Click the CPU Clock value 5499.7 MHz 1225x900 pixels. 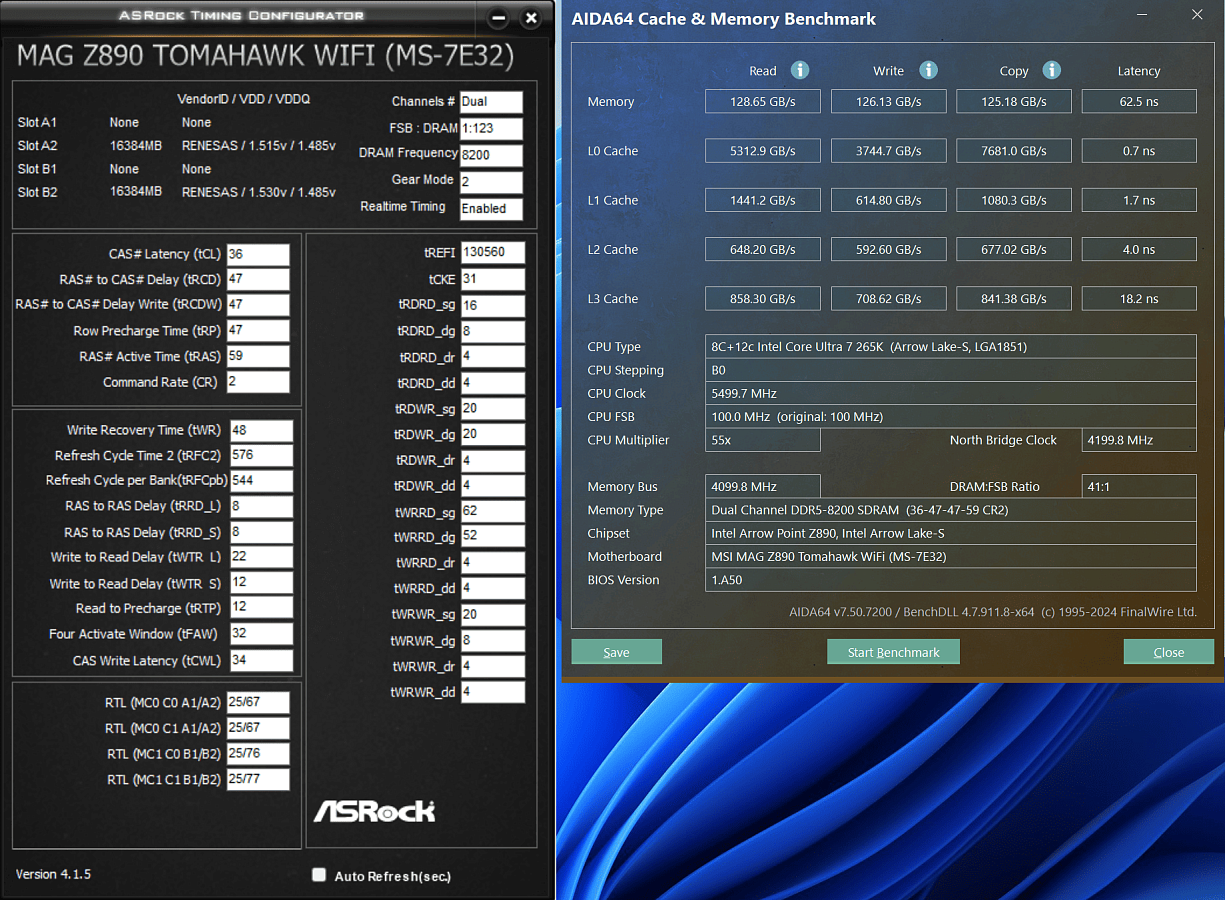tap(951, 393)
